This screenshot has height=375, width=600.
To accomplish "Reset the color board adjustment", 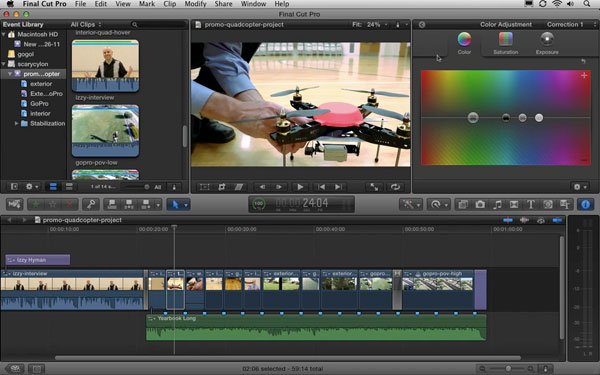I will point(583,61).
